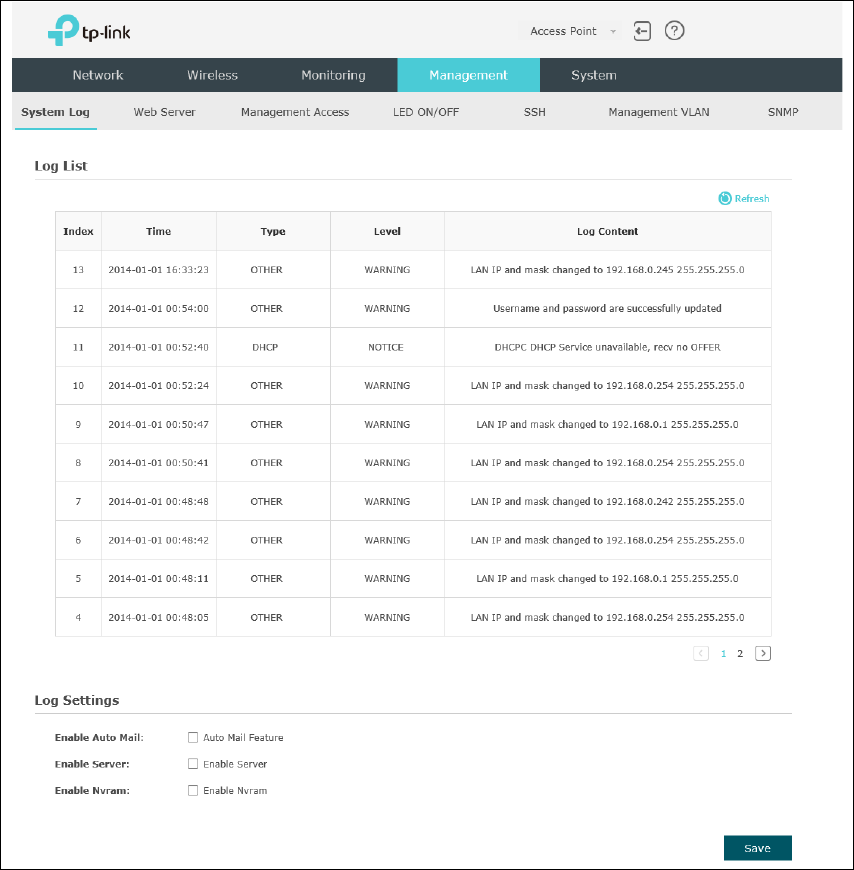Open the help question mark icon
The image size is (854, 870).
pos(674,31)
